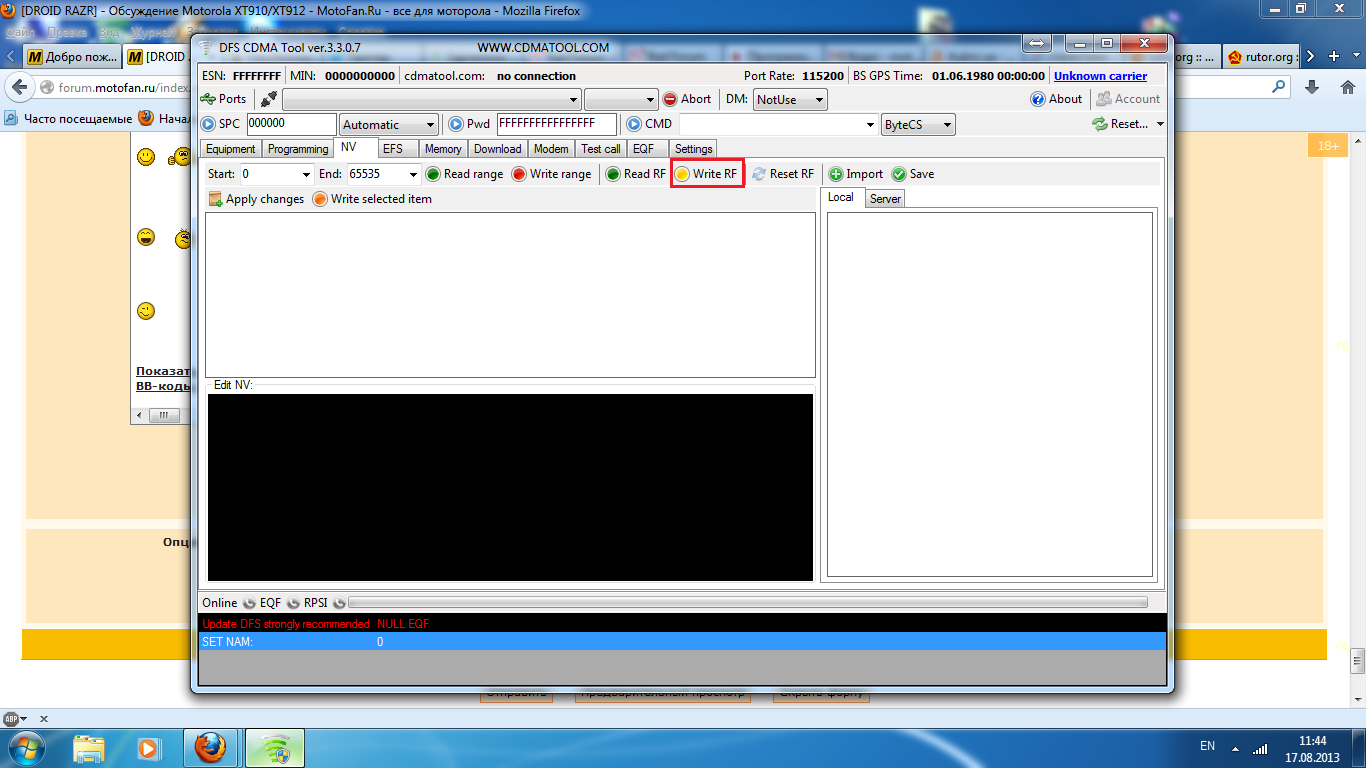Switch to the Modem tab

tap(551, 149)
